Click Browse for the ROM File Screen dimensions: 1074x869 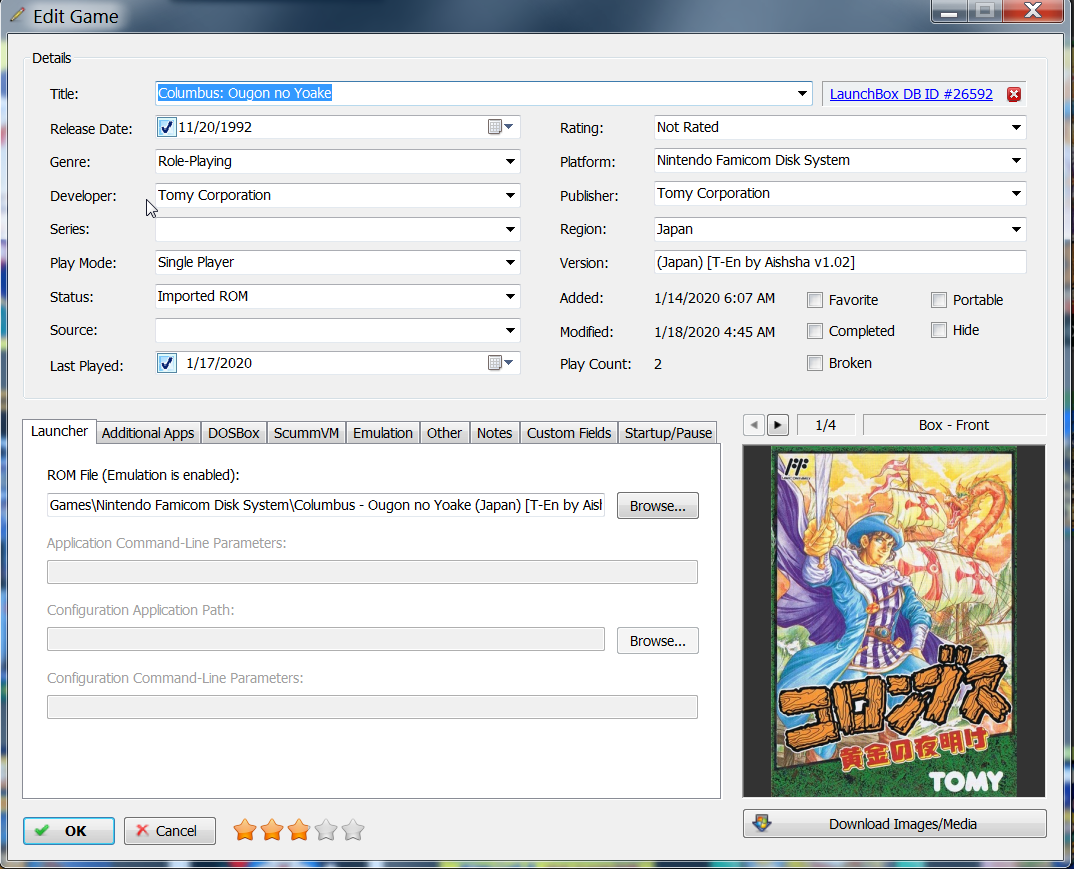tap(657, 506)
